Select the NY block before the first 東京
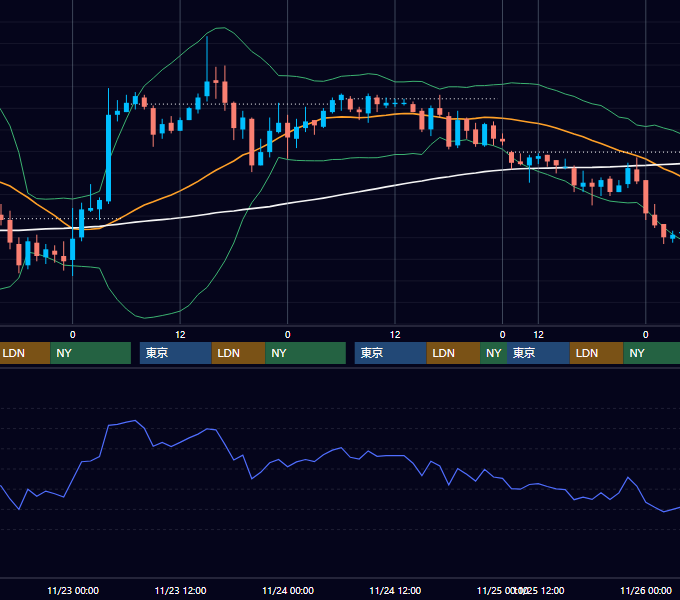Viewport: 680px width, 600px height. click(91, 353)
